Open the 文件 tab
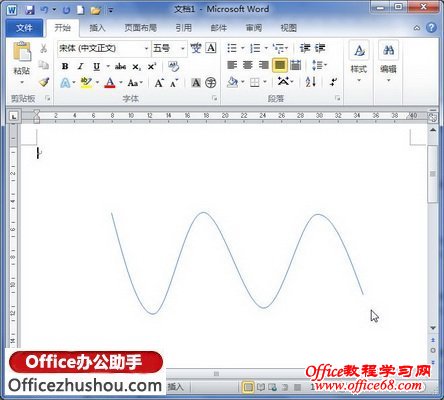 click(x=24, y=28)
